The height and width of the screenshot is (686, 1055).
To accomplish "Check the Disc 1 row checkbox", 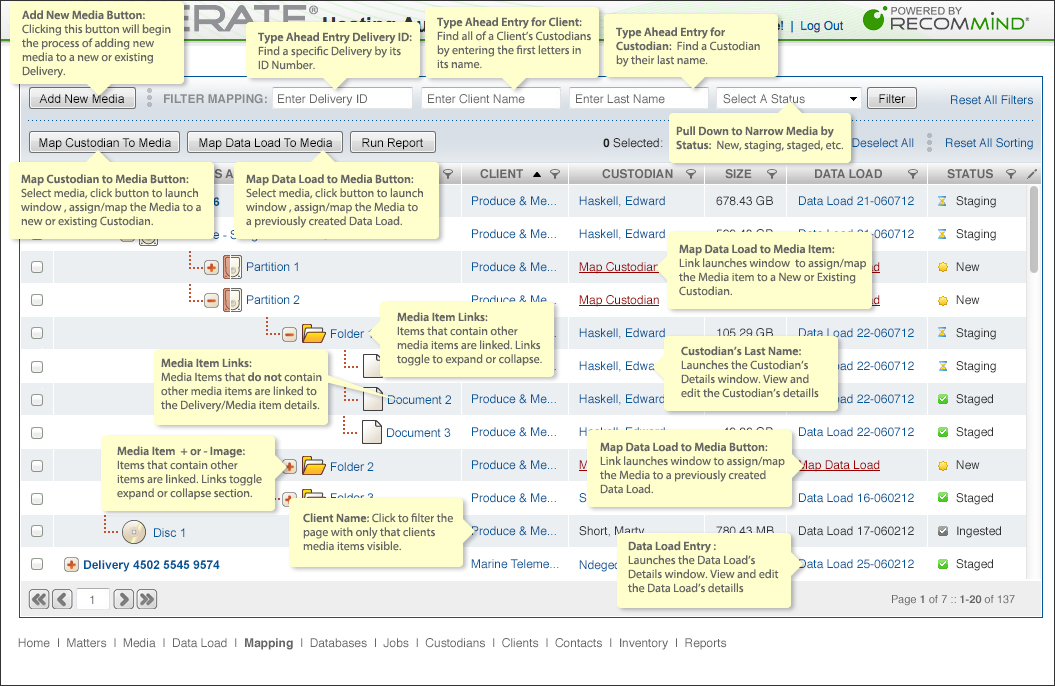I will (x=37, y=531).
